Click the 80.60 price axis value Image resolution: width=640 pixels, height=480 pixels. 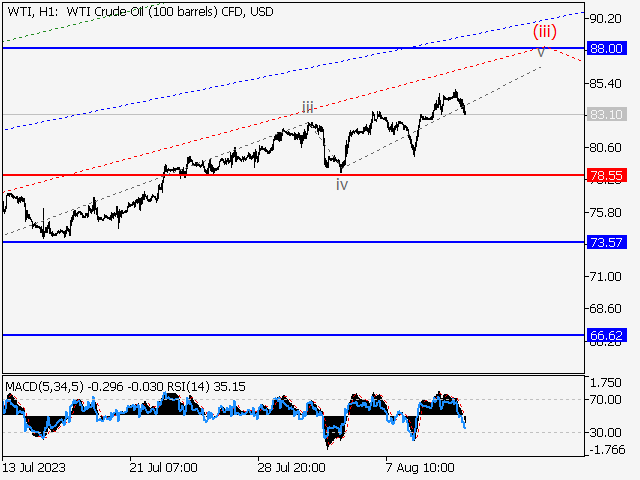tap(606, 148)
